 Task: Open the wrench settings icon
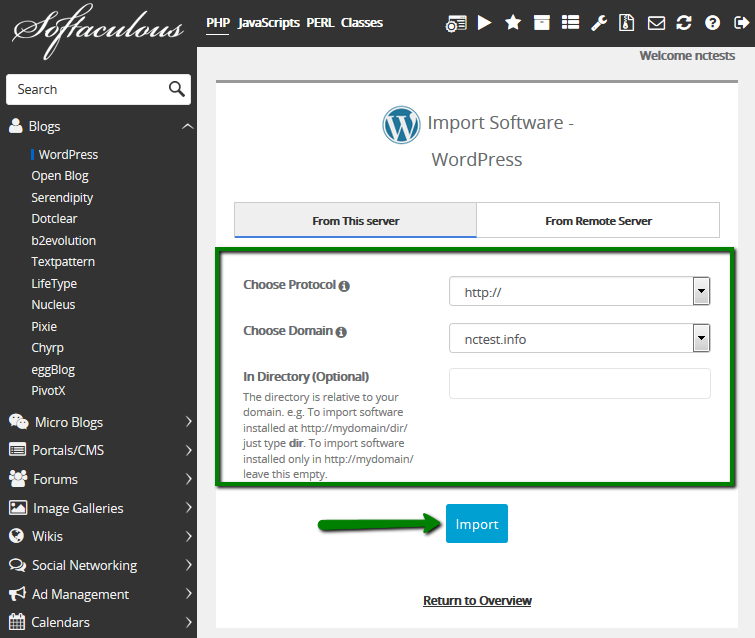pyautogui.click(x=599, y=22)
